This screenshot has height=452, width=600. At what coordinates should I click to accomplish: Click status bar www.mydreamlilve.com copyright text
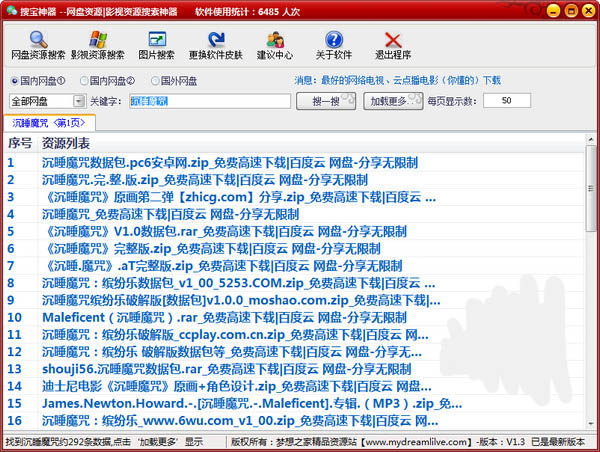(x=352, y=442)
